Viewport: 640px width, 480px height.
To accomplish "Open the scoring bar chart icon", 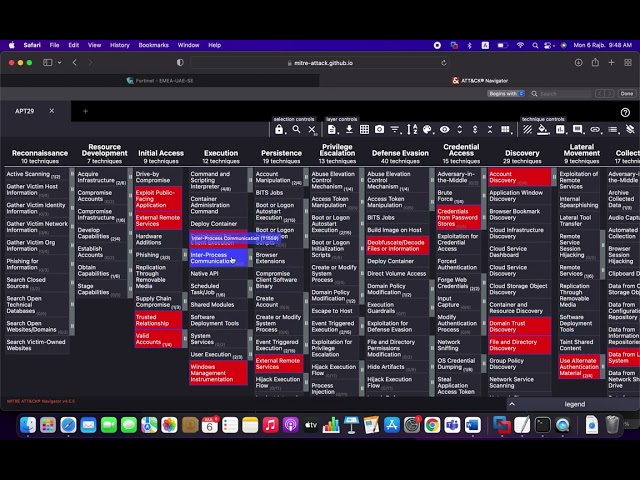I will point(560,130).
